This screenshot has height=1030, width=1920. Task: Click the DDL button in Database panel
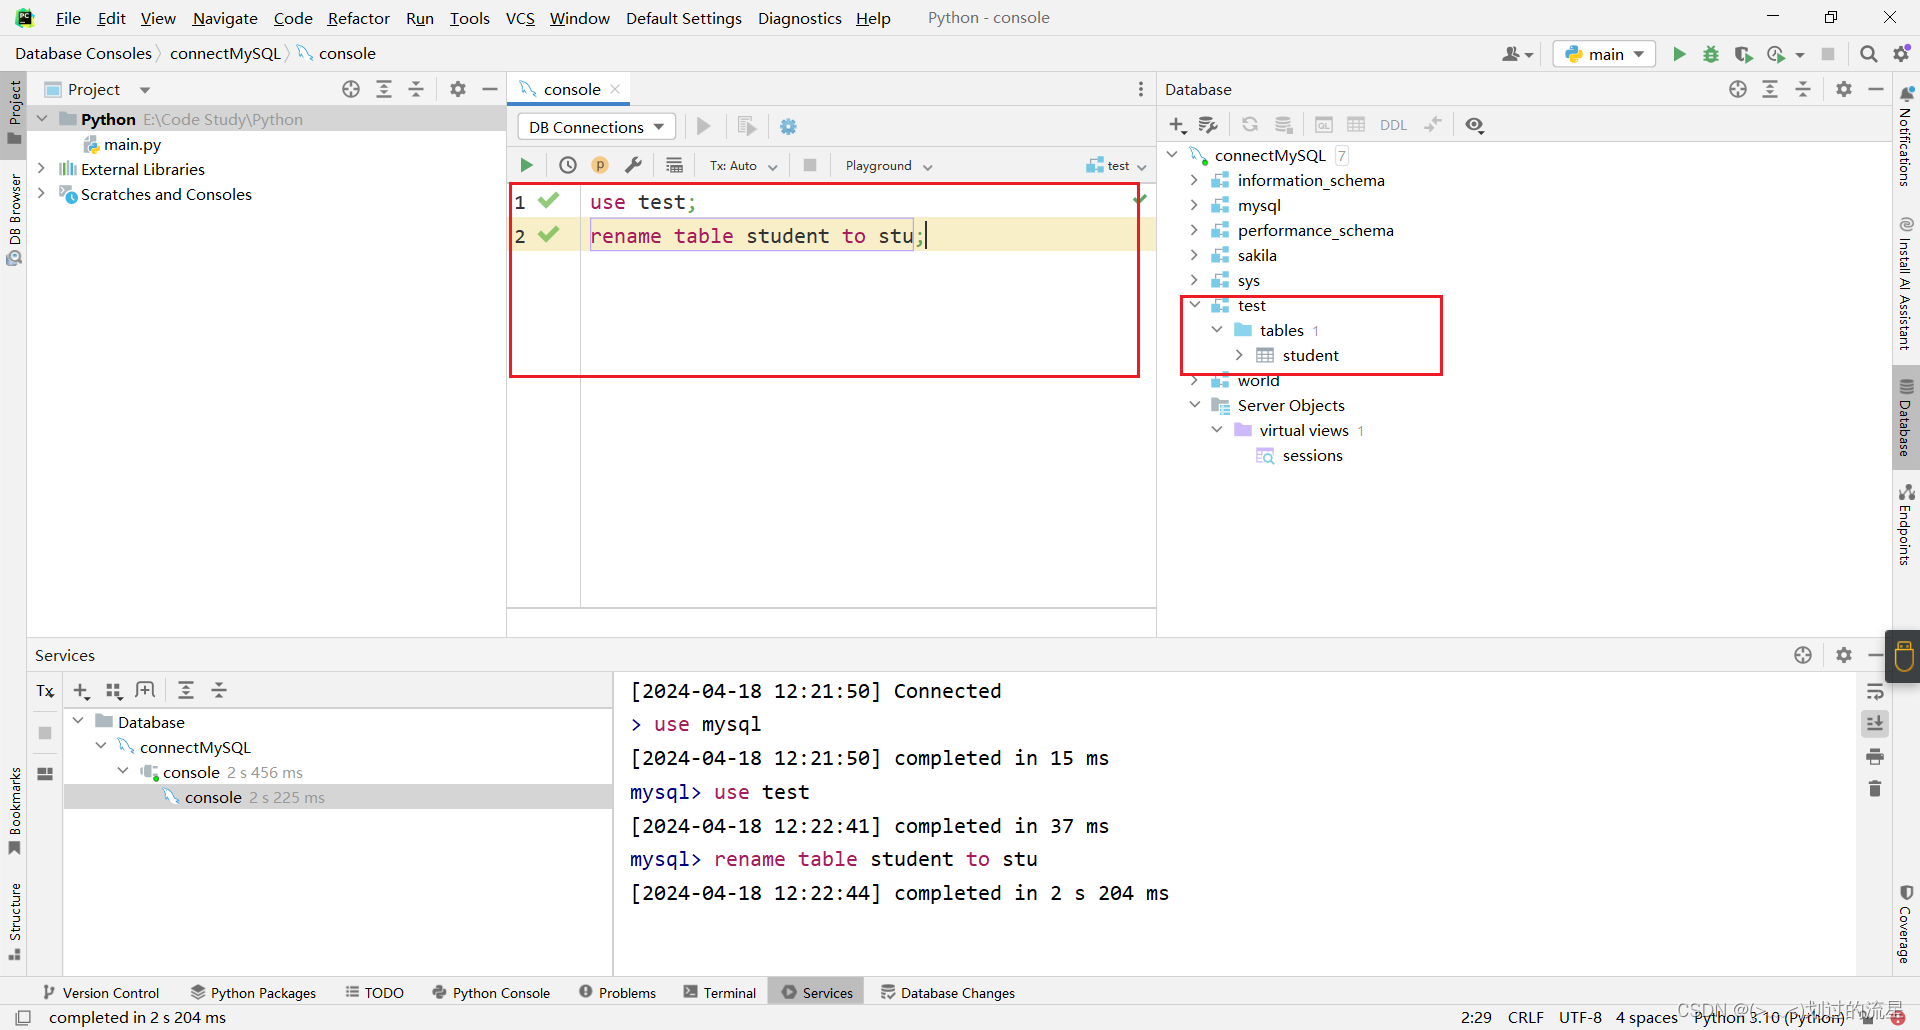pyautogui.click(x=1393, y=125)
